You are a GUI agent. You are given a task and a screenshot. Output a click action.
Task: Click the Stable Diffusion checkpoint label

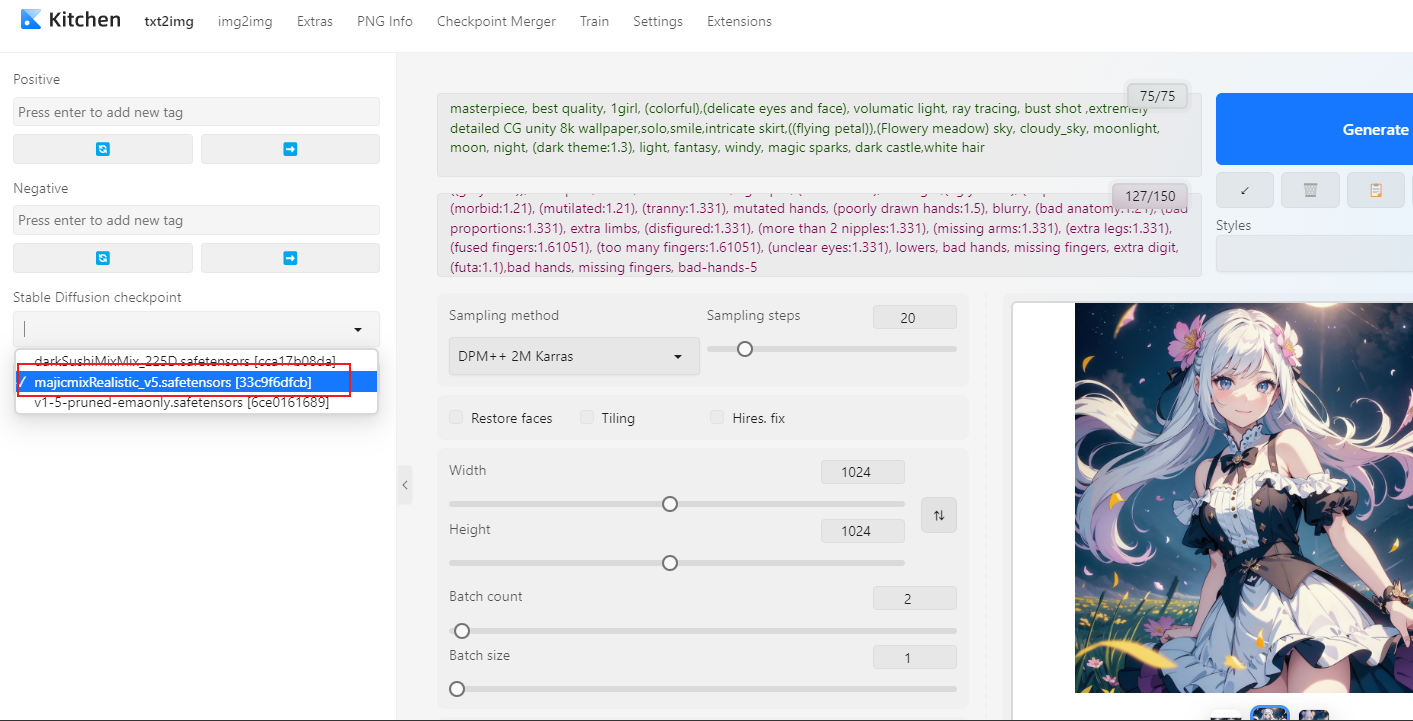pos(97,297)
